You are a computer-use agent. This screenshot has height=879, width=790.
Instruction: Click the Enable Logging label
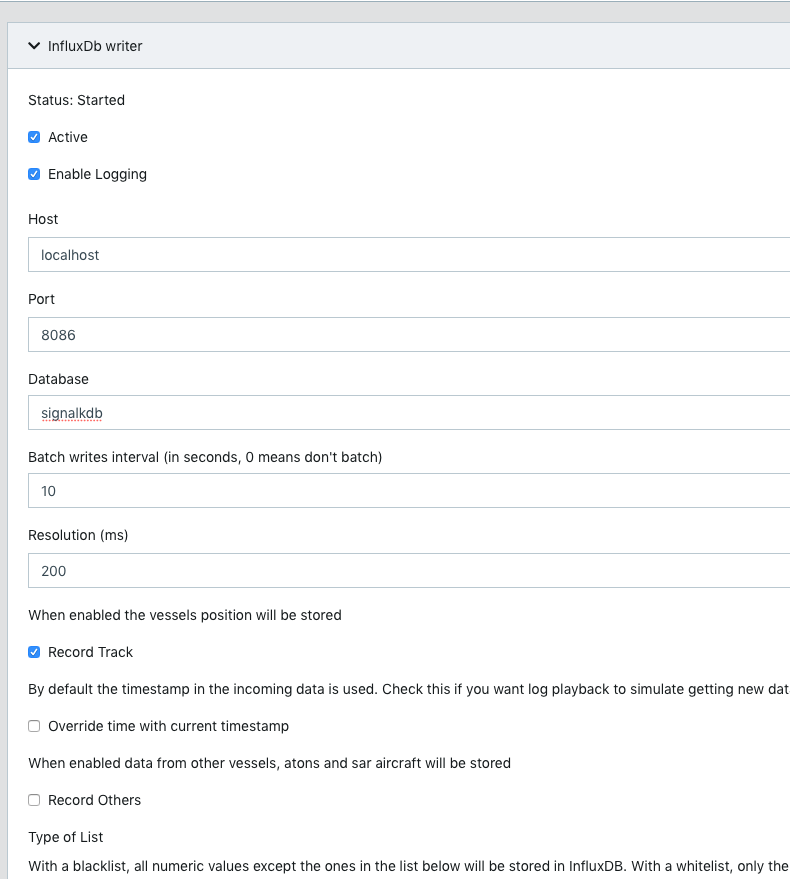pyautogui.click(x=97, y=173)
